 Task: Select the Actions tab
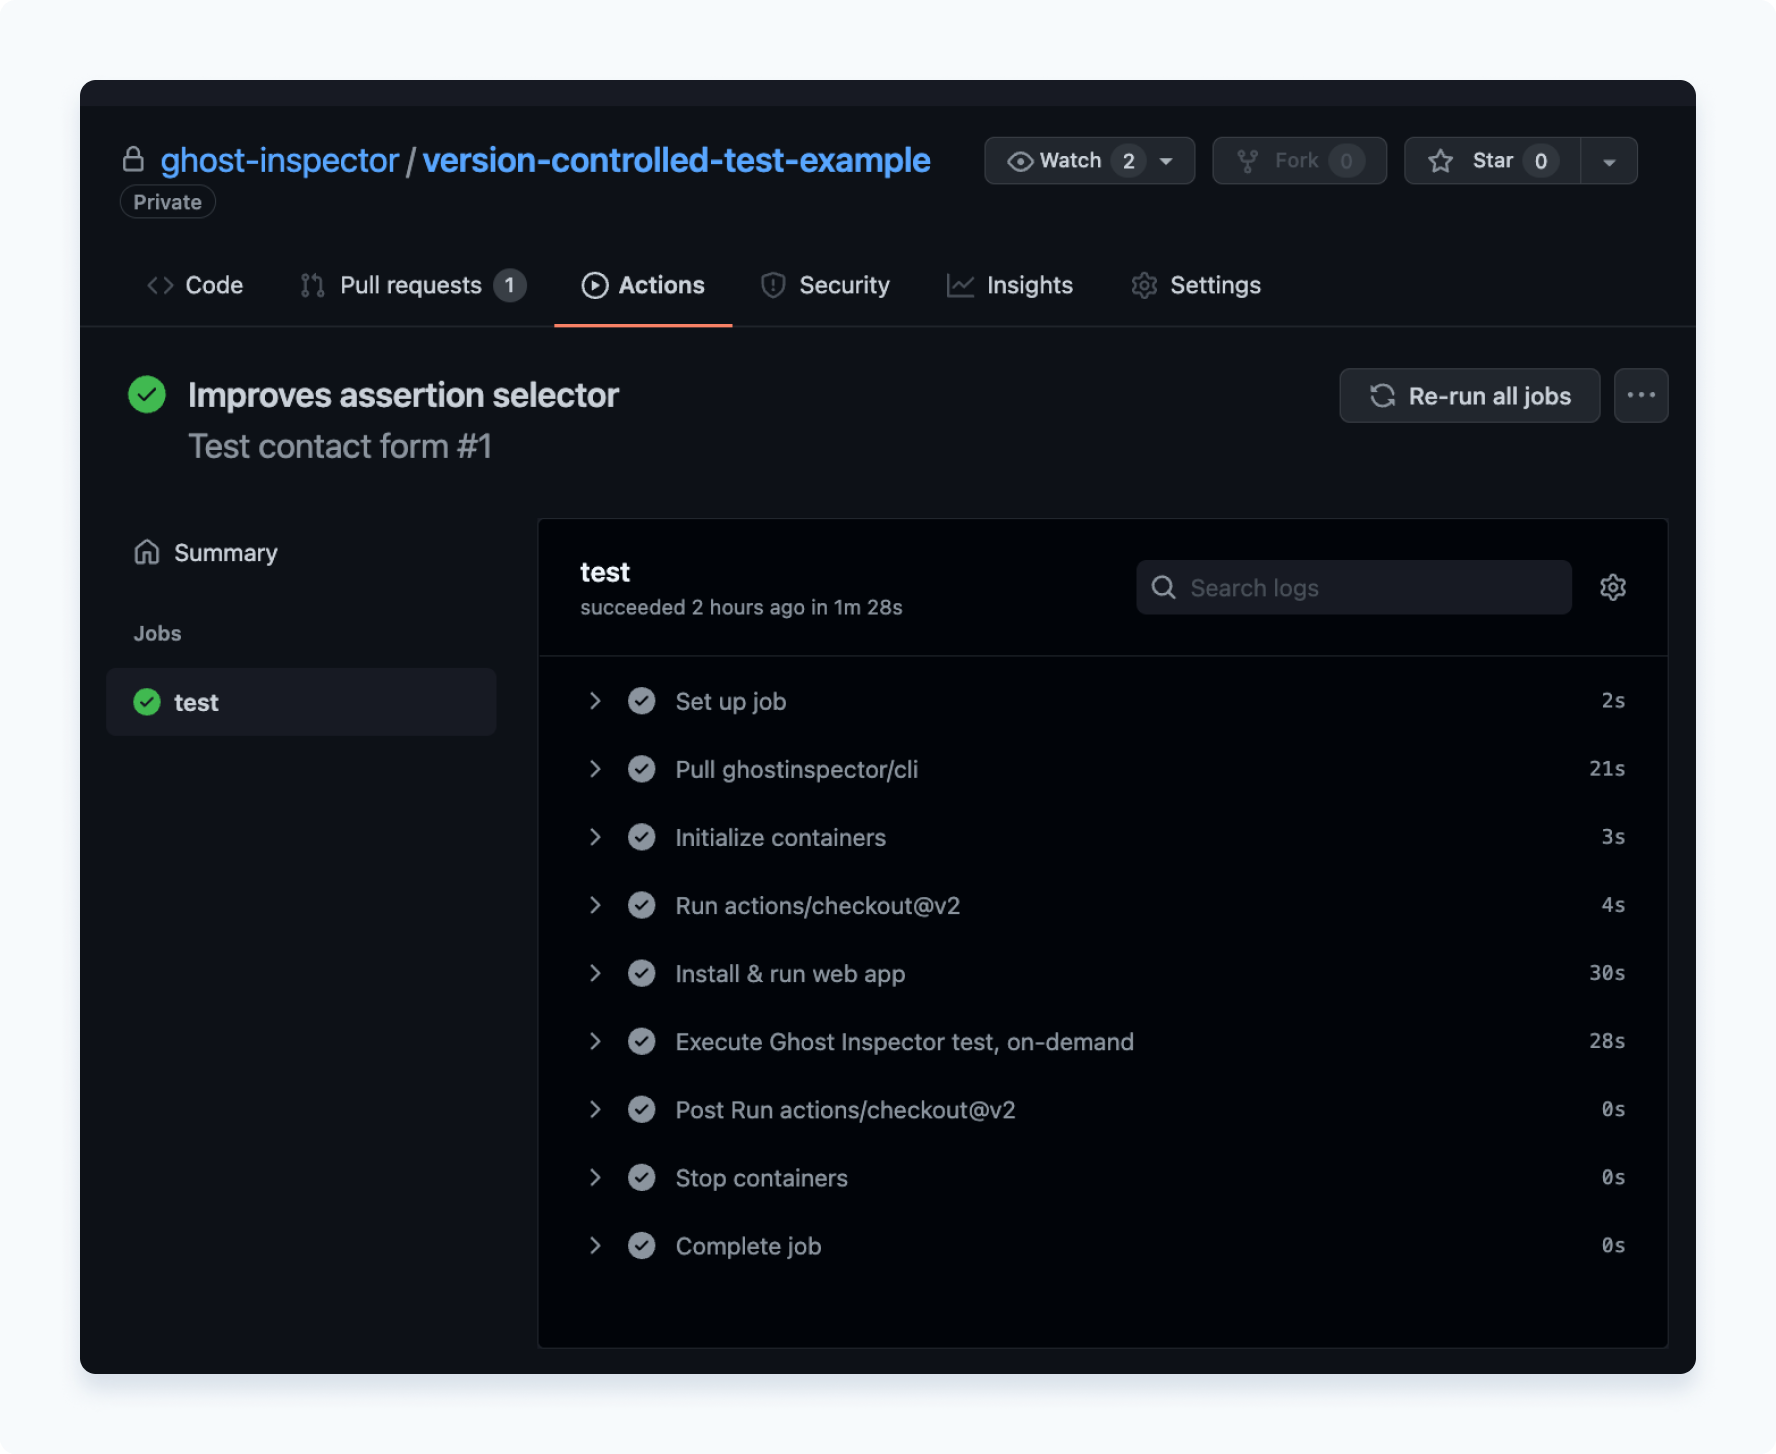click(643, 285)
